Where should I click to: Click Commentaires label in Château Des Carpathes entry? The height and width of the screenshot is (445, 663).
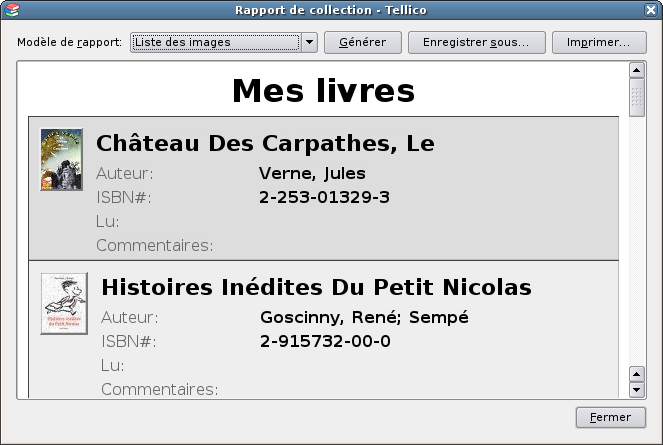pyautogui.click(x=155, y=245)
